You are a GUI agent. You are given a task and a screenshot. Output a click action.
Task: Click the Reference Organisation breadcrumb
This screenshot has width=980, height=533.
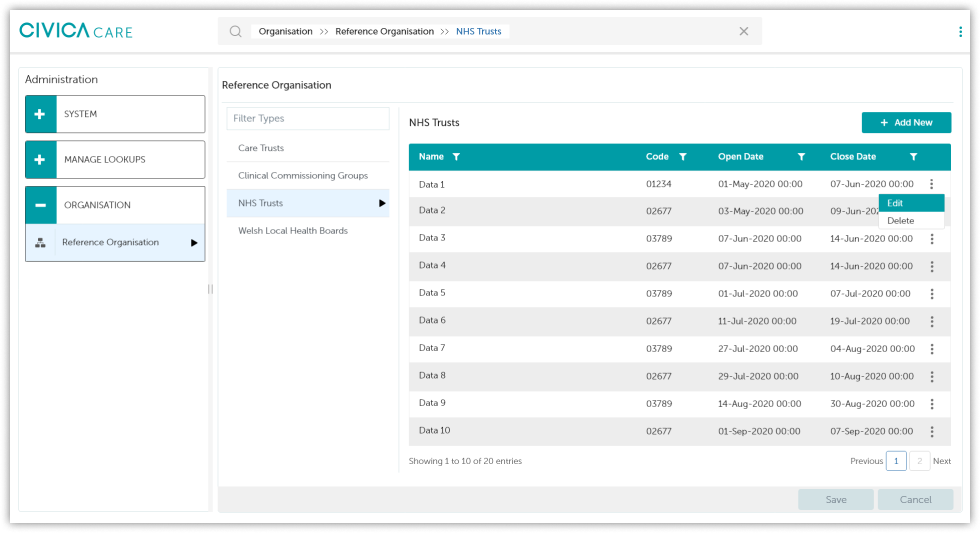[384, 31]
